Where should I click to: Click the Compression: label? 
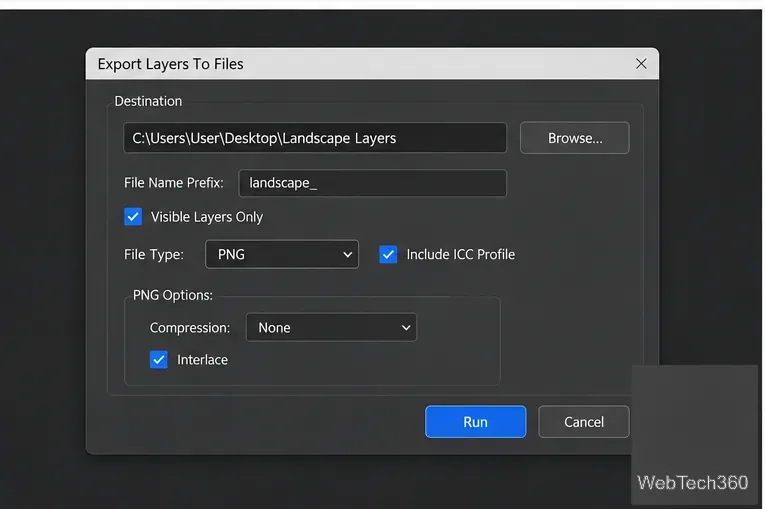click(190, 327)
